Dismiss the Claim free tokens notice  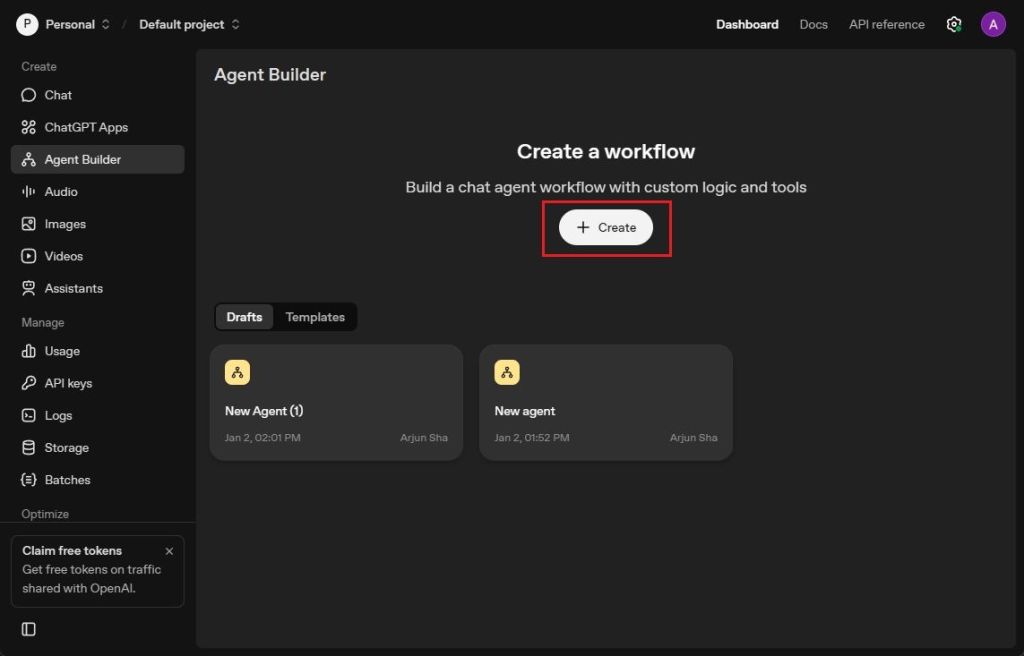[x=169, y=550]
